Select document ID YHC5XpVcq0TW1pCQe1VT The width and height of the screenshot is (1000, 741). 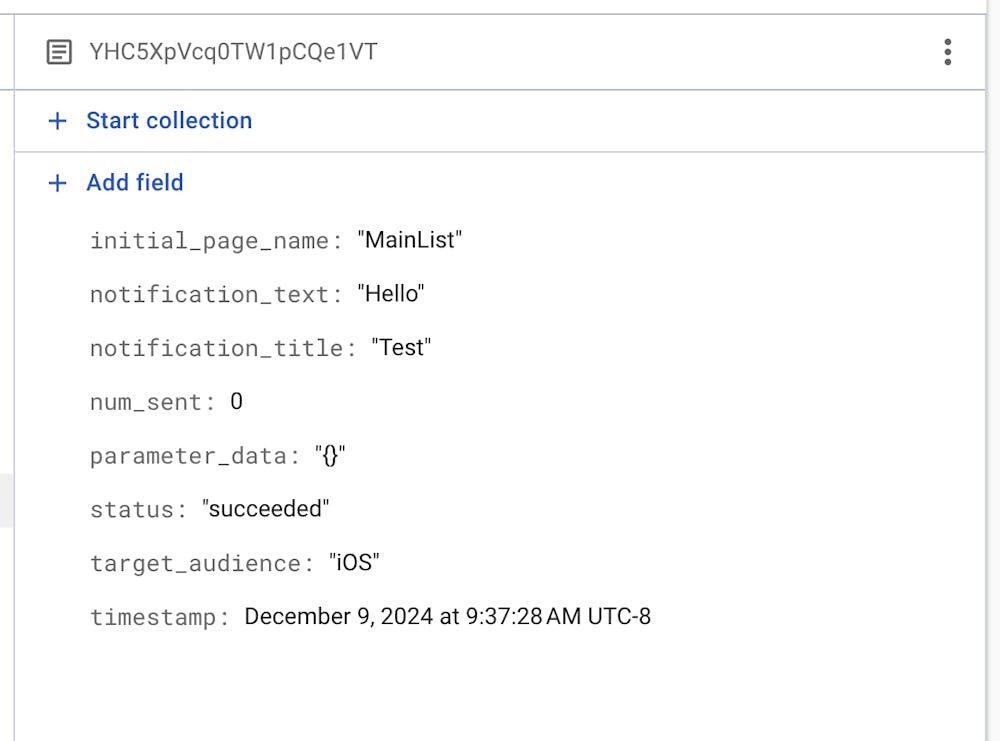point(233,52)
